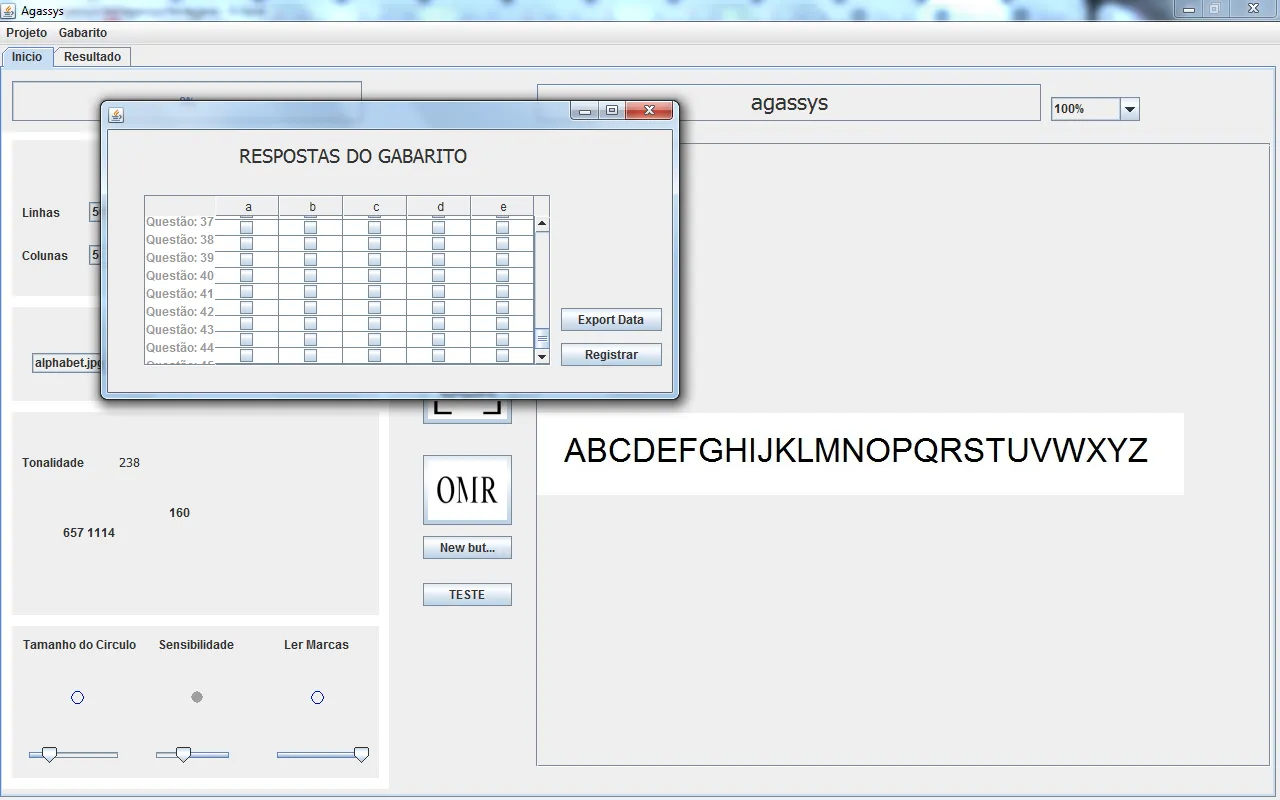Click the alphabet.jpg file name field
Viewport: 1280px width, 800px height.
click(x=68, y=363)
